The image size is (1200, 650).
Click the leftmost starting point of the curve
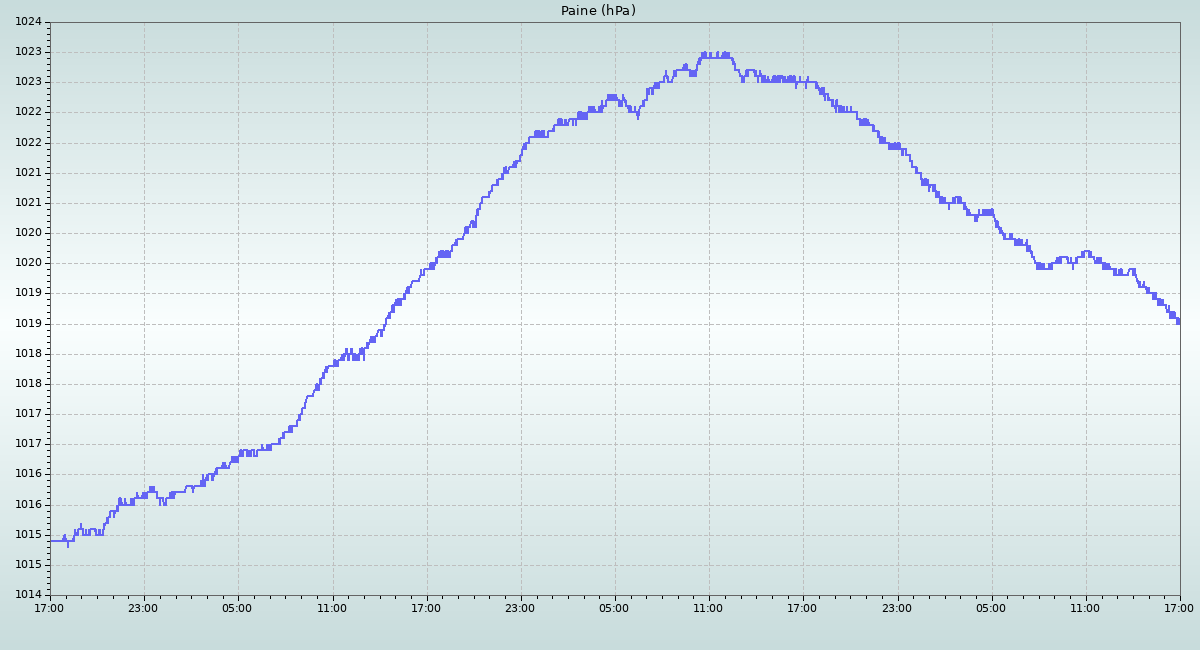pyautogui.click(x=51, y=540)
